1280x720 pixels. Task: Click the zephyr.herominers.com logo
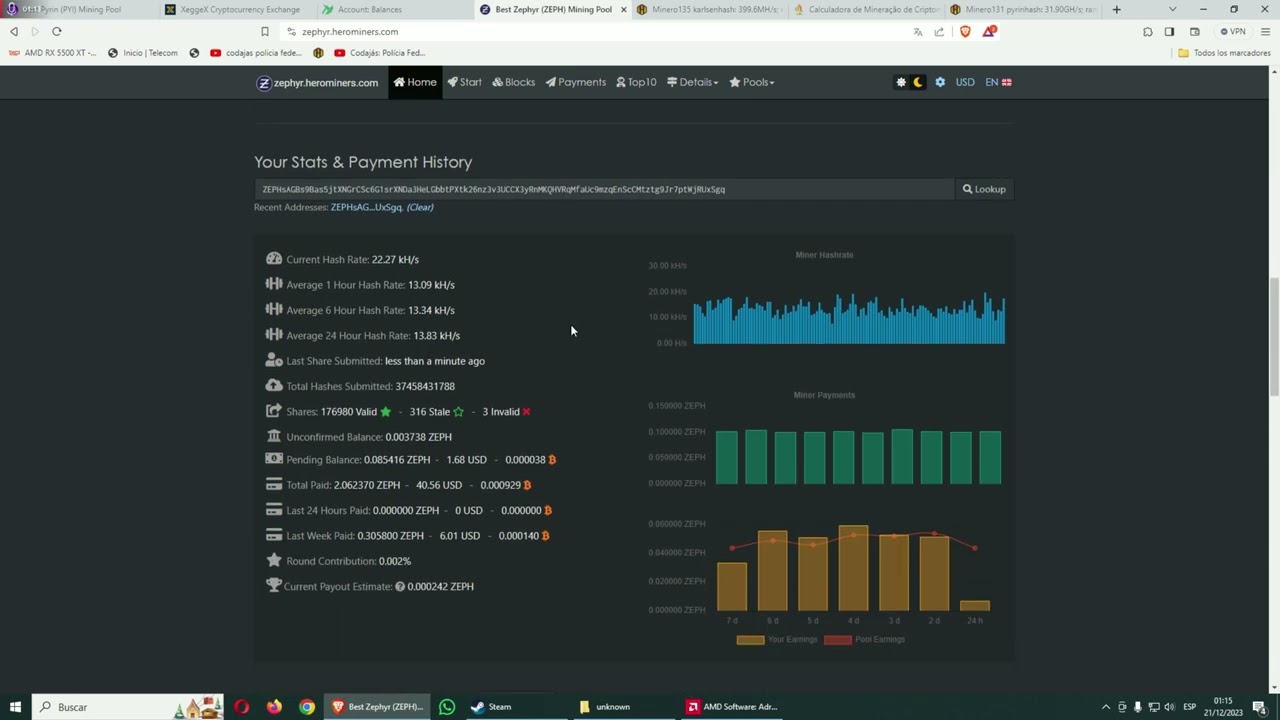318,83
